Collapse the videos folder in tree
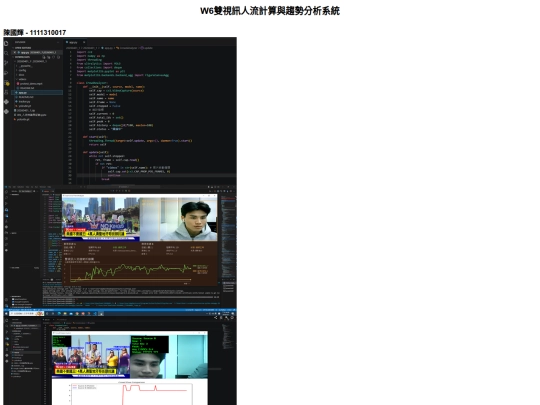The width and height of the screenshot is (540, 405). coord(22,79)
